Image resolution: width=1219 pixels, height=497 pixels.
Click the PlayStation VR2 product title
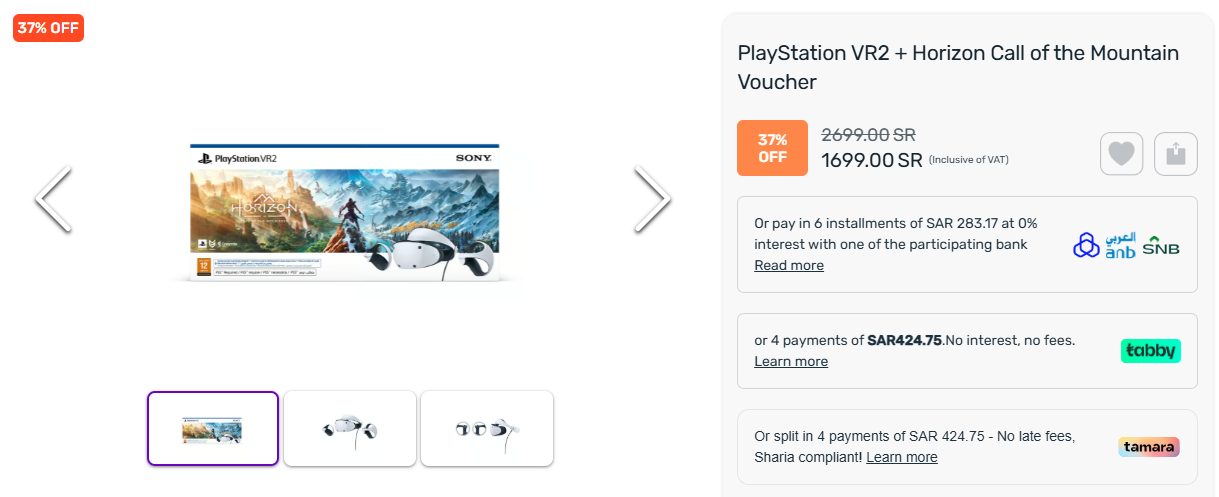[x=958, y=67]
